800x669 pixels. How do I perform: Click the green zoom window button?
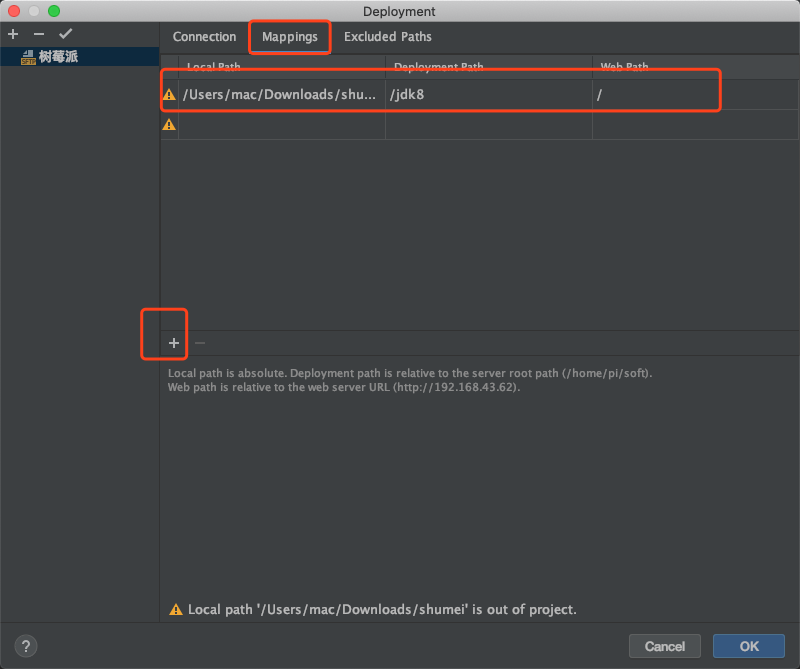[x=54, y=11]
